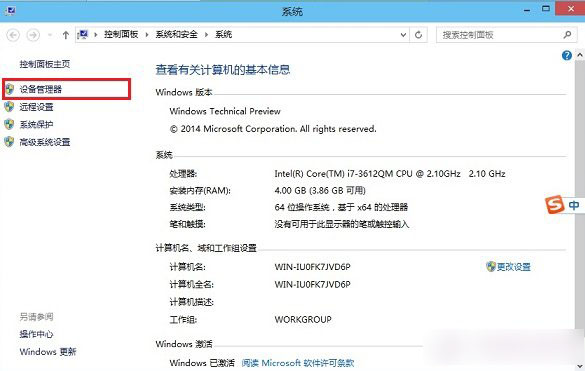The image size is (585, 371).
Task: Go back with the left arrow button
Action: (13, 35)
